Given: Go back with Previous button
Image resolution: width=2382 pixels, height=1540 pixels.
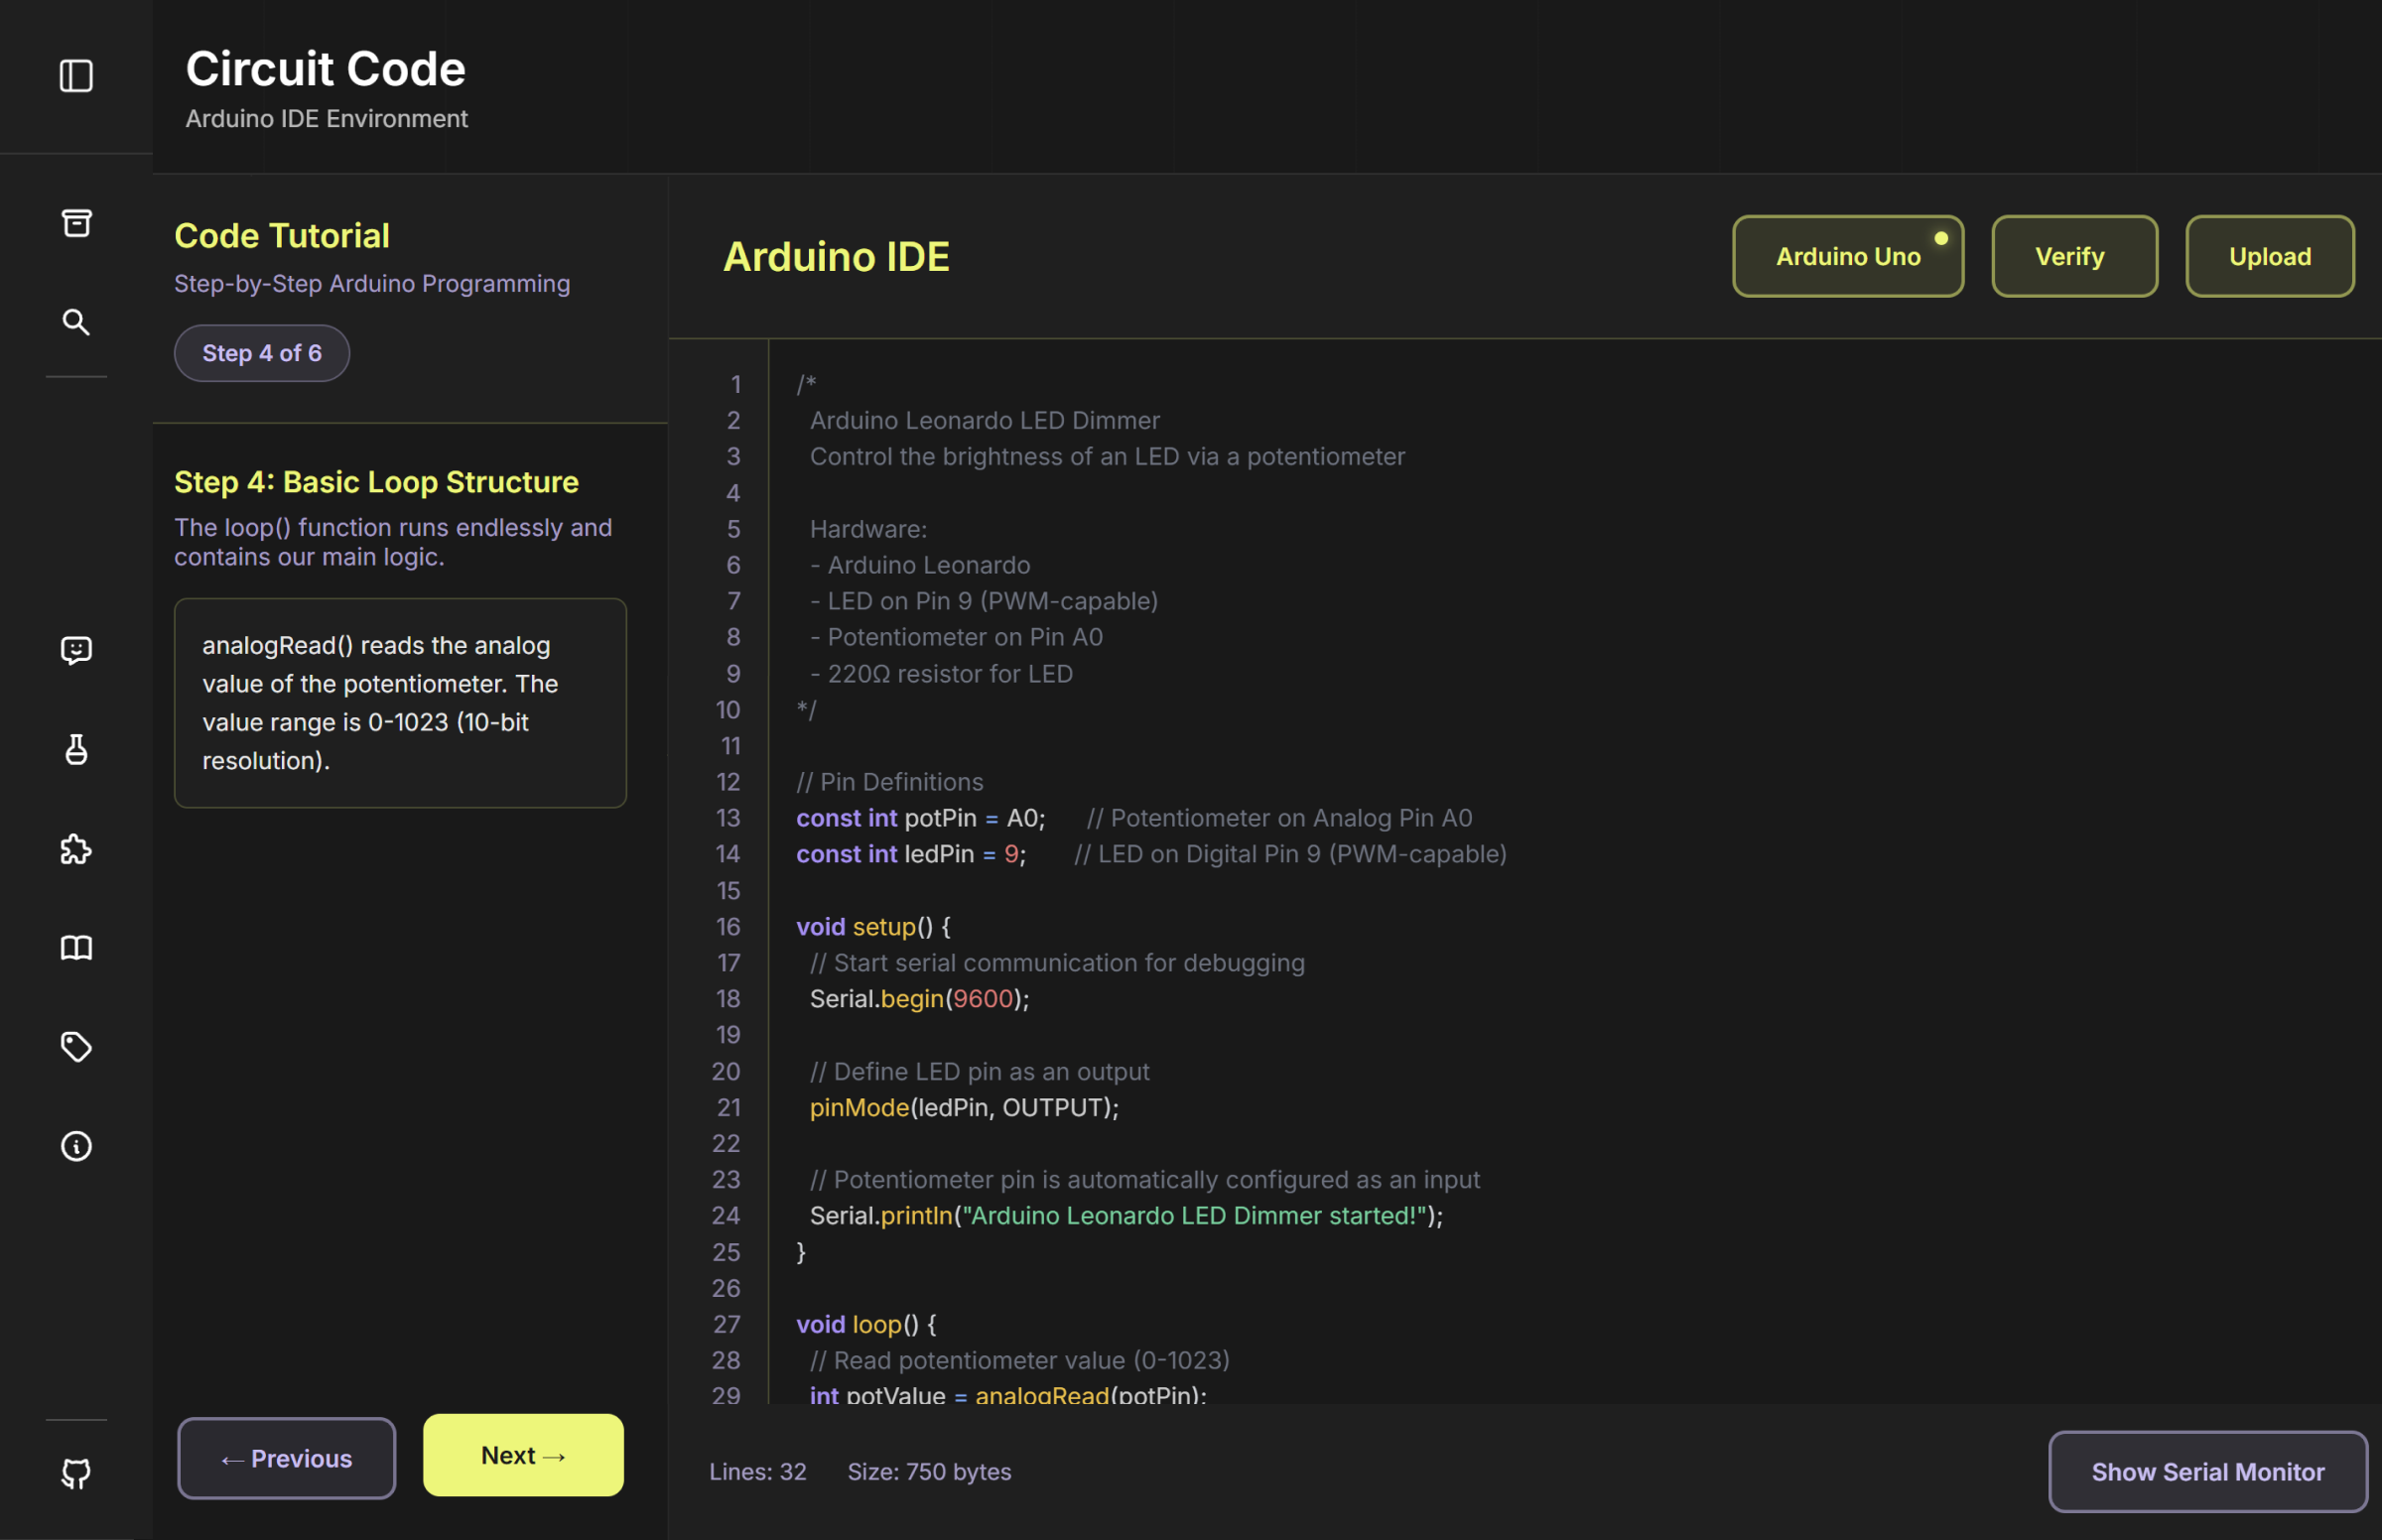Looking at the screenshot, I should 286,1458.
